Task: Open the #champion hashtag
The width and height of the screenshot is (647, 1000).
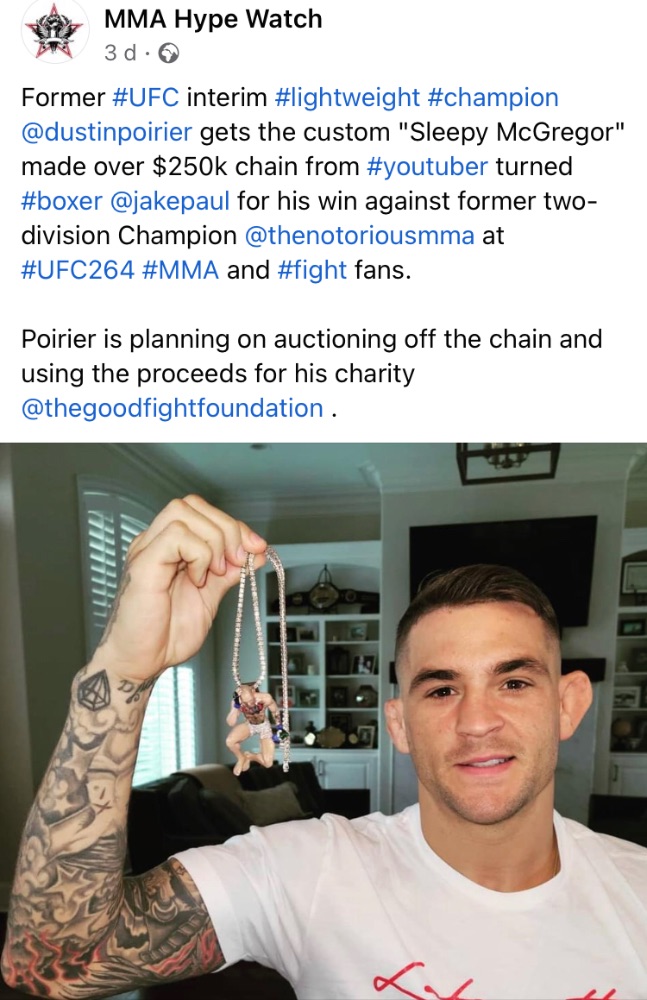Action: coord(493,98)
